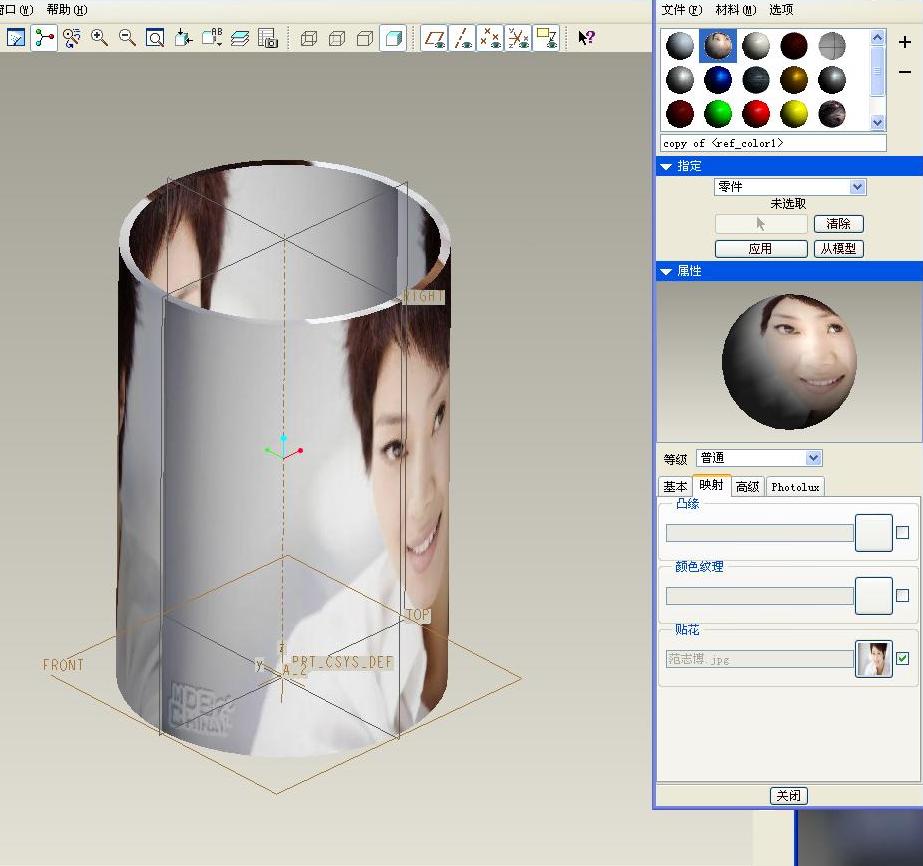The height and width of the screenshot is (866, 923).
Task: Click the plus icon to add material
Action: (x=904, y=43)
